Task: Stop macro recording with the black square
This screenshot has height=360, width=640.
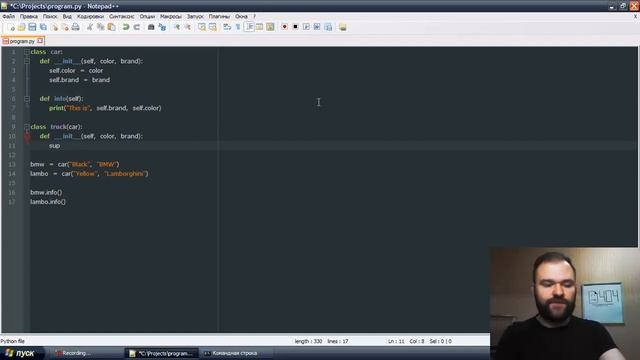Action: point(295,27)
